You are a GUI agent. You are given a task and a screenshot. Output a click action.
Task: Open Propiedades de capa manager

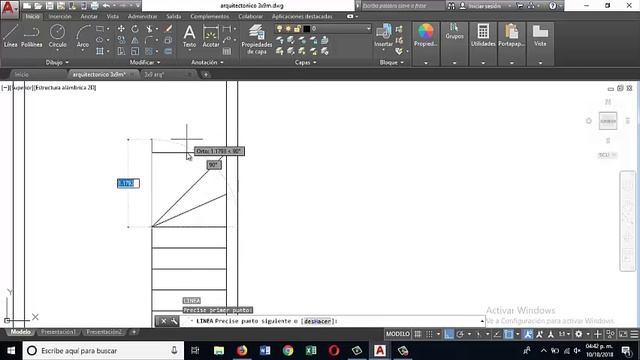click(256, 39)
